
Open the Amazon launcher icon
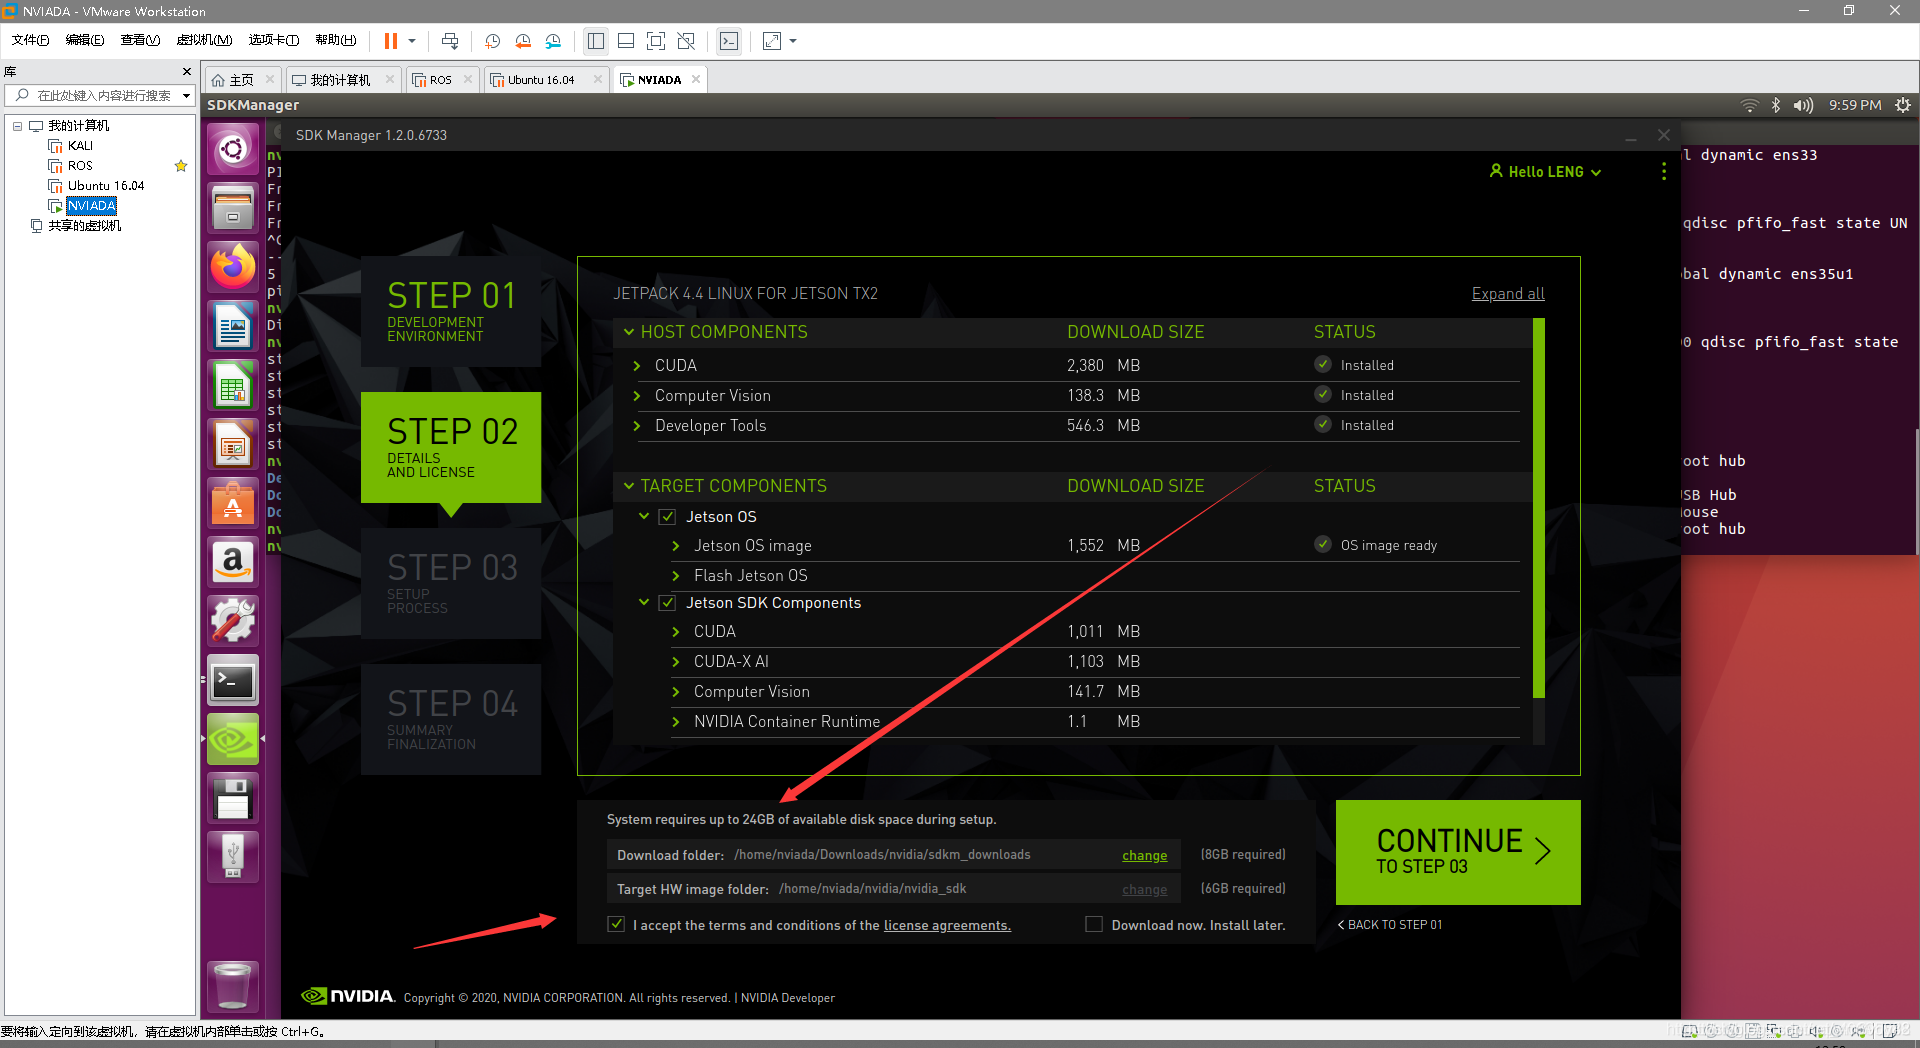[233, 562]
